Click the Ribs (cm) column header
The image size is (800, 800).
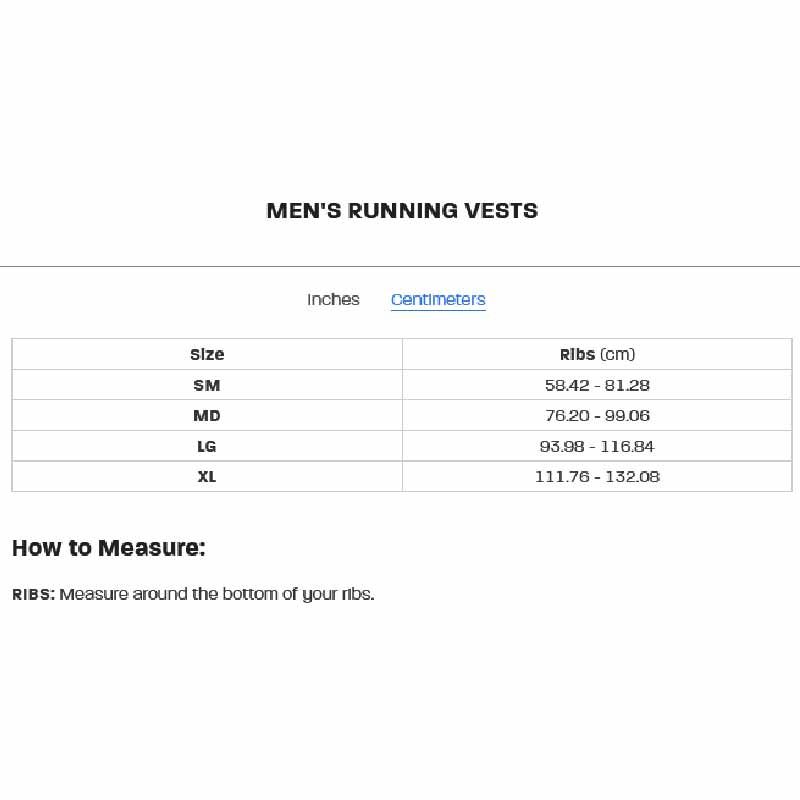(597, 354)
